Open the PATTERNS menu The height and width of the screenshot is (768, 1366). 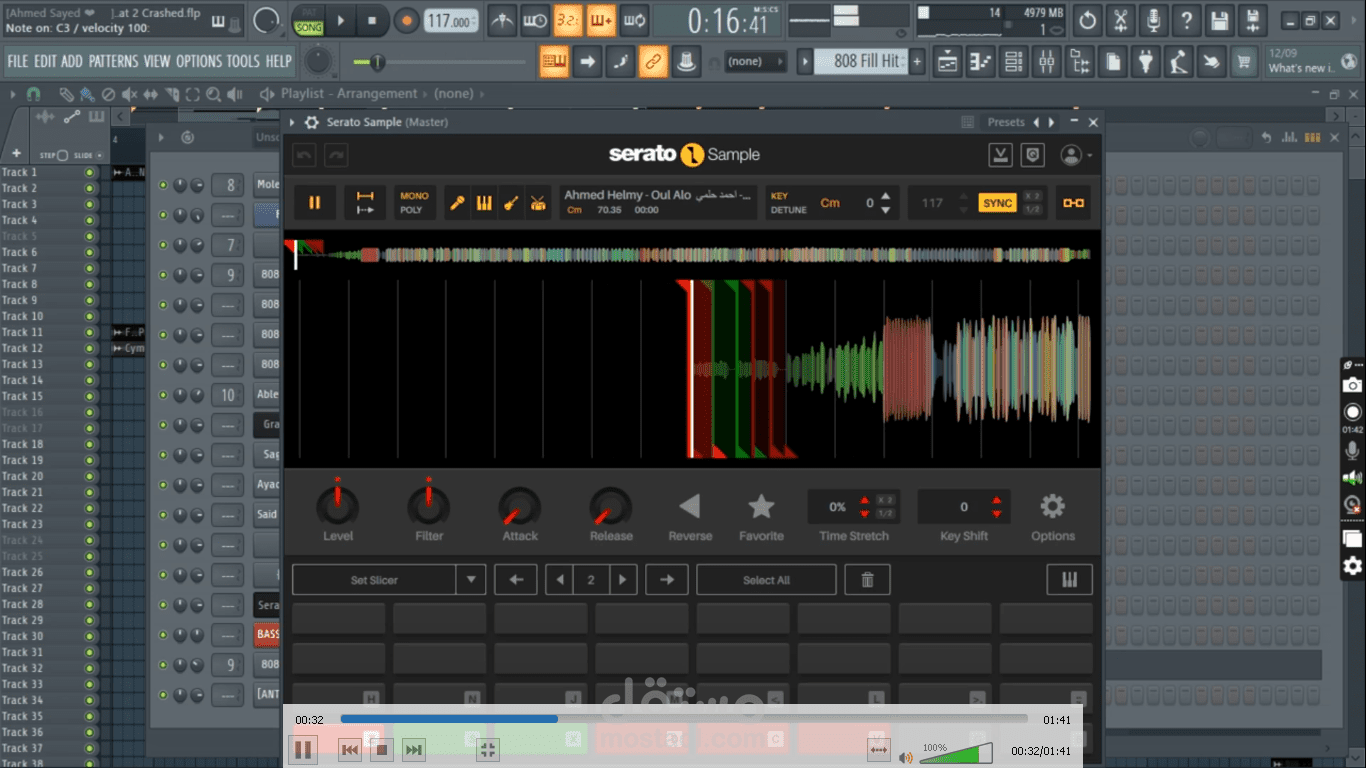click(x=113, y=61)
